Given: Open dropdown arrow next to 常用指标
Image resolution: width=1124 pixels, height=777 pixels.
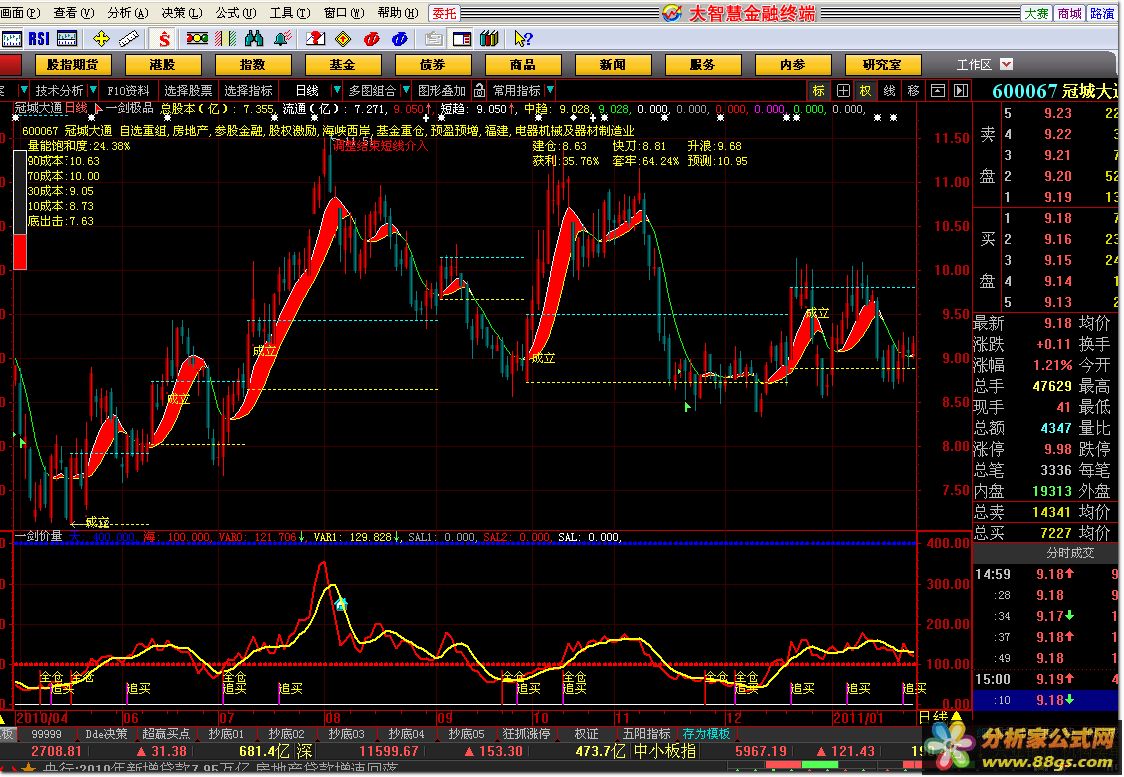Looking at the screenshot, I should [550, 90].
